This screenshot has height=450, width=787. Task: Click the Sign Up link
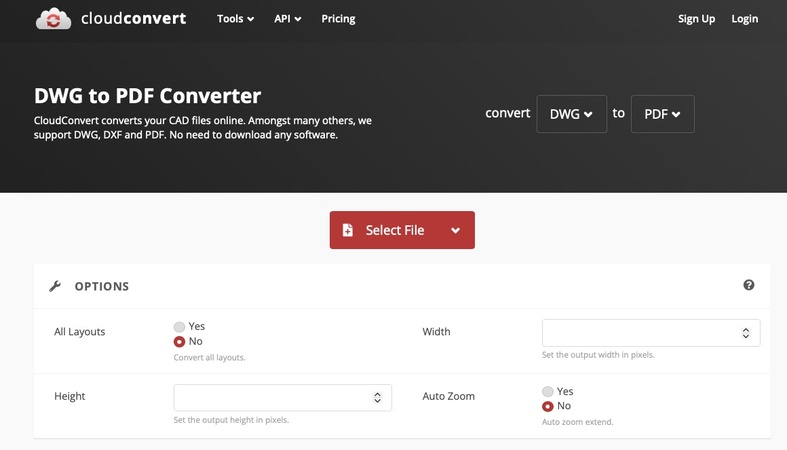696,19
